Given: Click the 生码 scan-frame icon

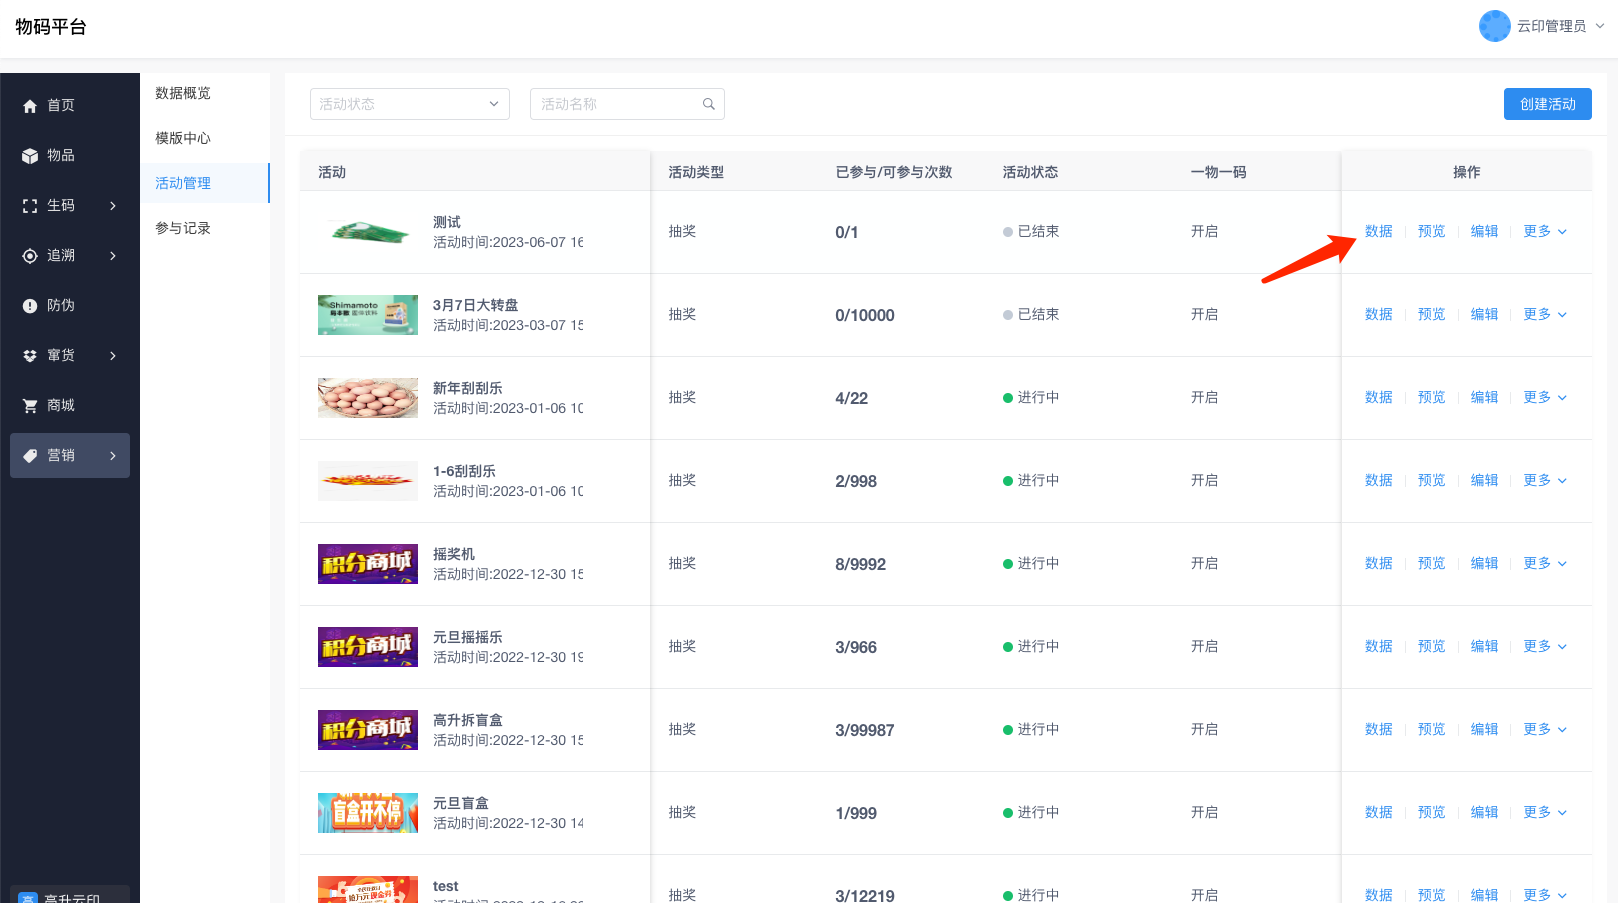Looking at the screenshot, I should tap(30, 206).
